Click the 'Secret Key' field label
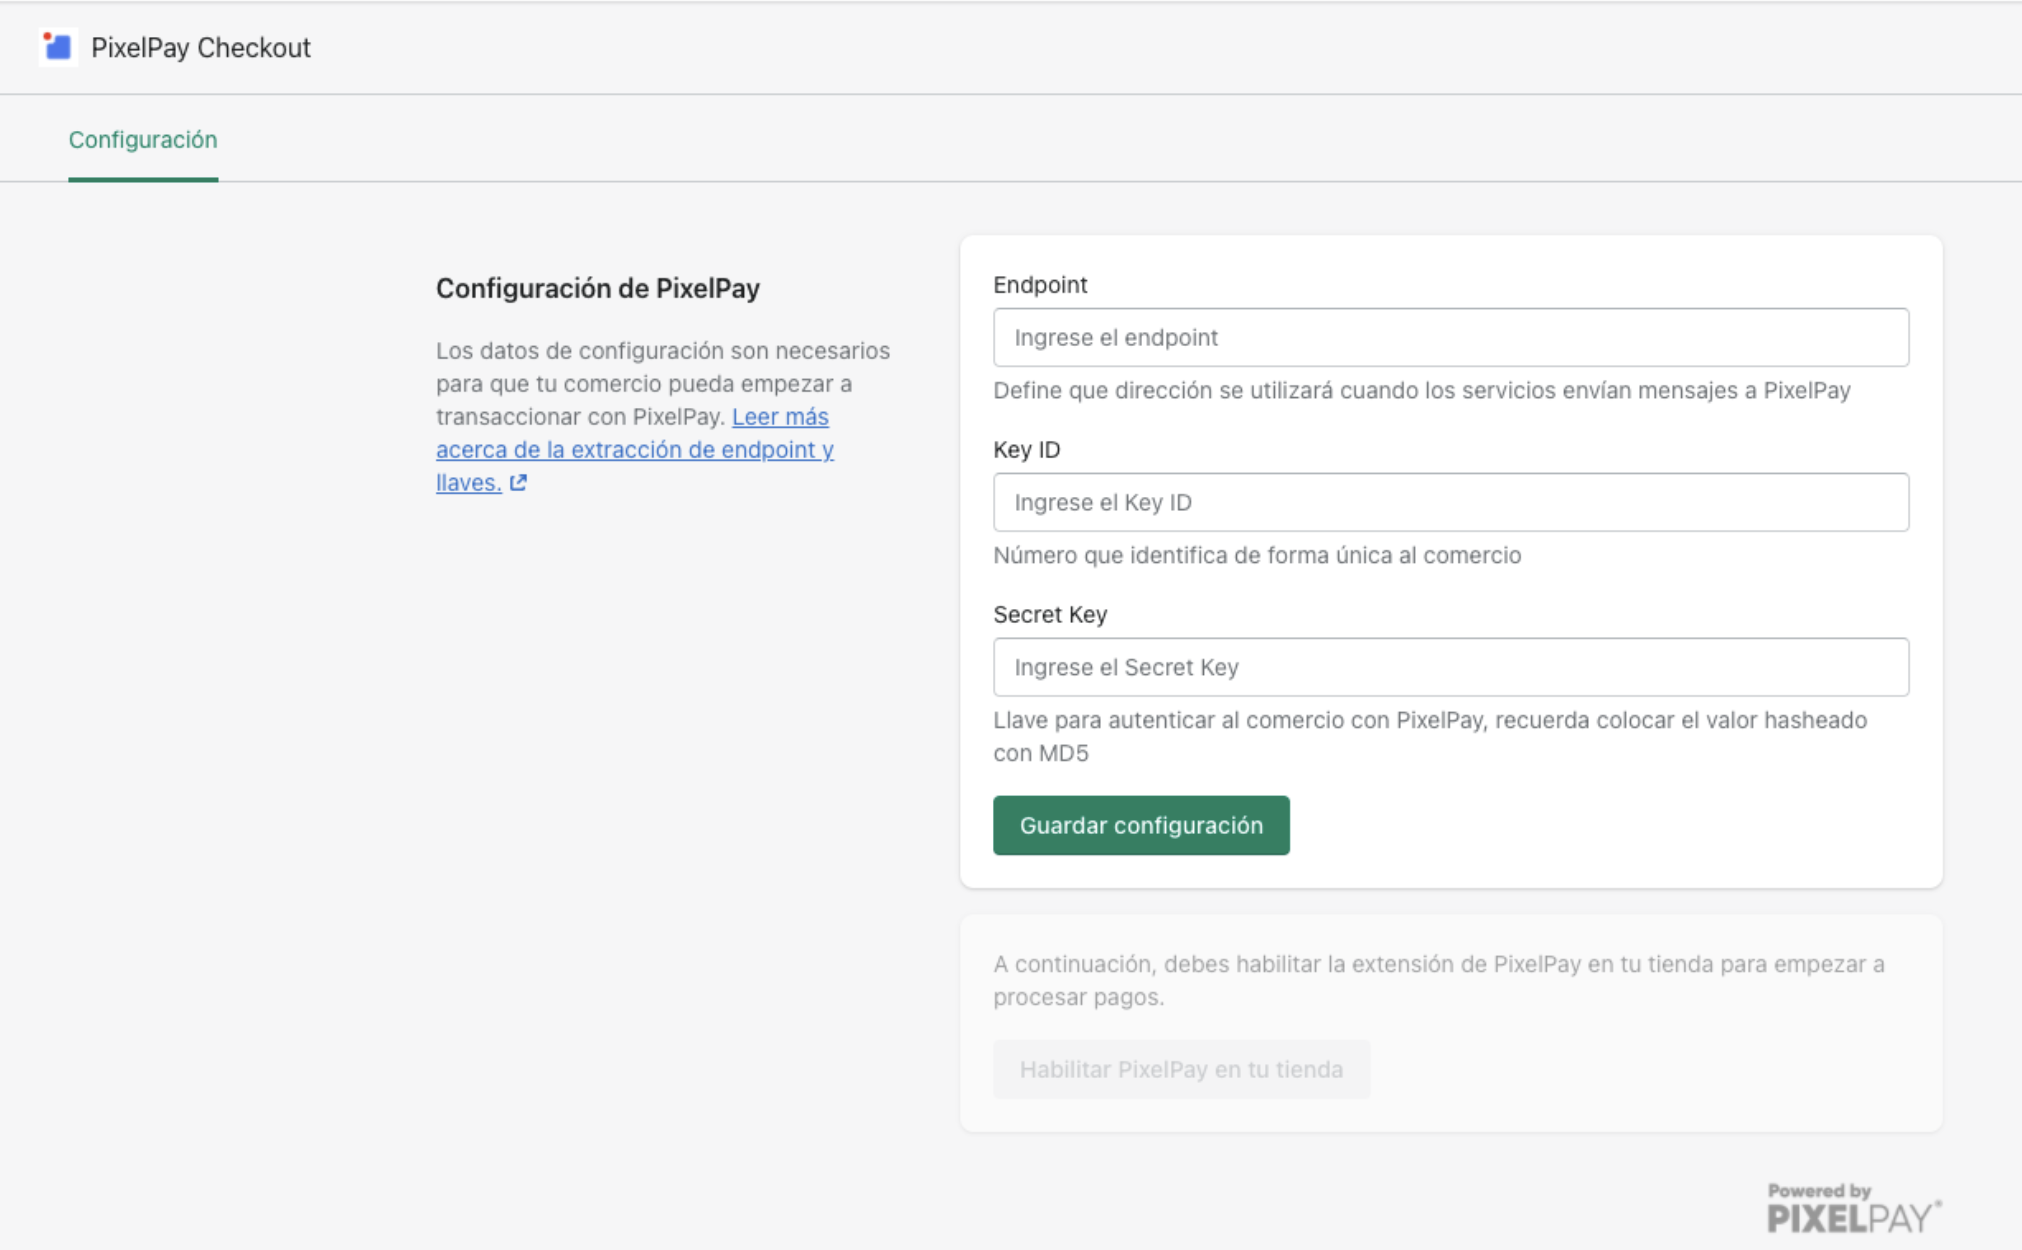Viewport: 2022px width, 1250px height. (1050, 614)
